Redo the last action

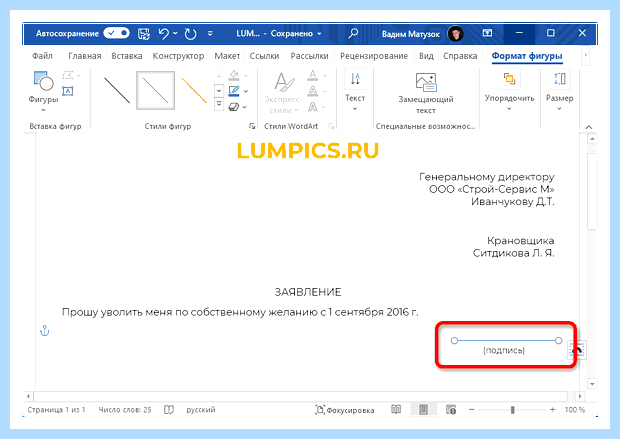coord(190,34)
